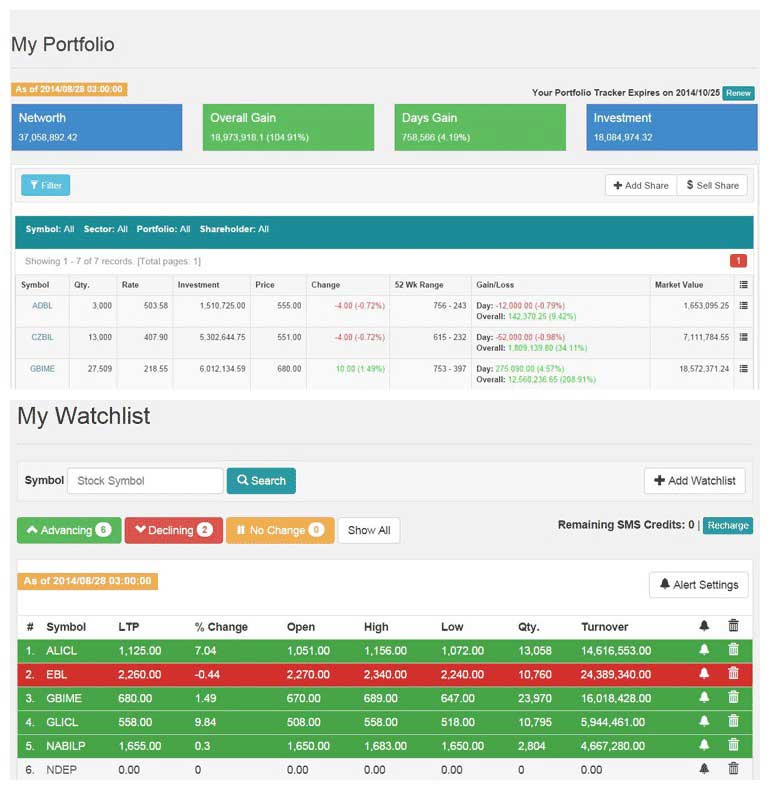
Task: Open the Alert Settings panel
Action: [x=699, y=585]
